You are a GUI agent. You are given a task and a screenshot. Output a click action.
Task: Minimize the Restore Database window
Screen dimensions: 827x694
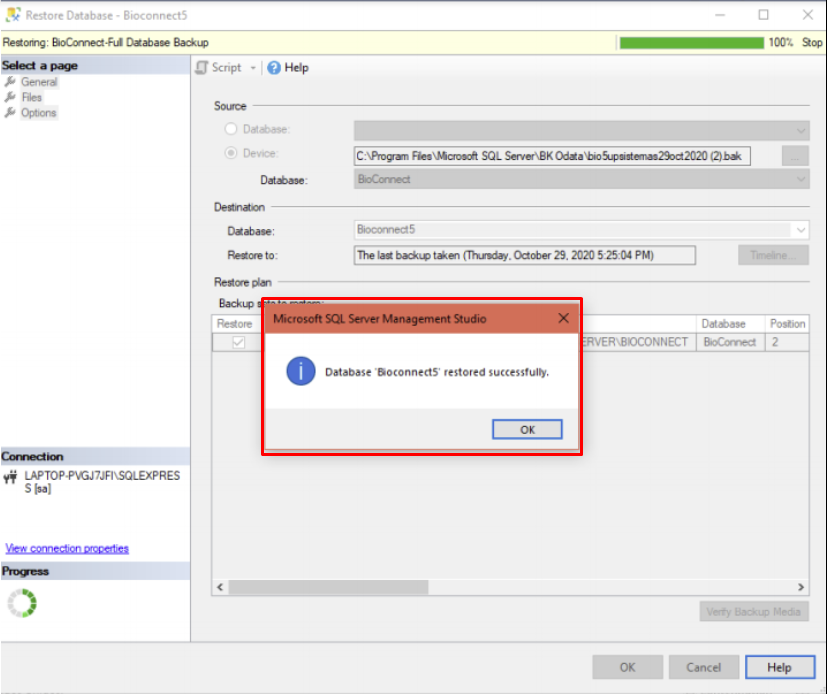coord(720,15)
